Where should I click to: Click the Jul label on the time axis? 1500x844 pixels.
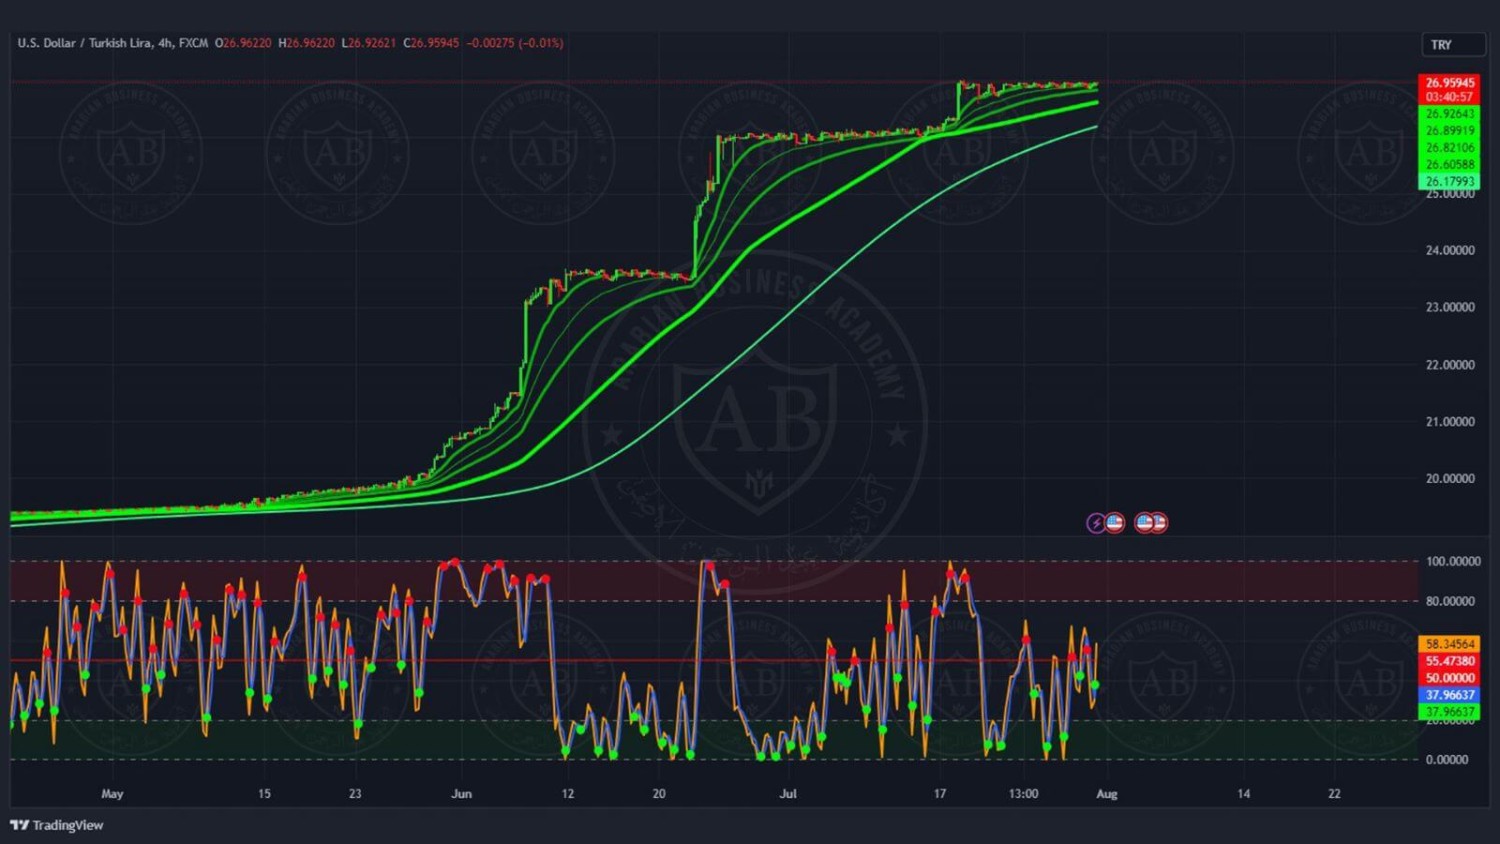point(788,794)
